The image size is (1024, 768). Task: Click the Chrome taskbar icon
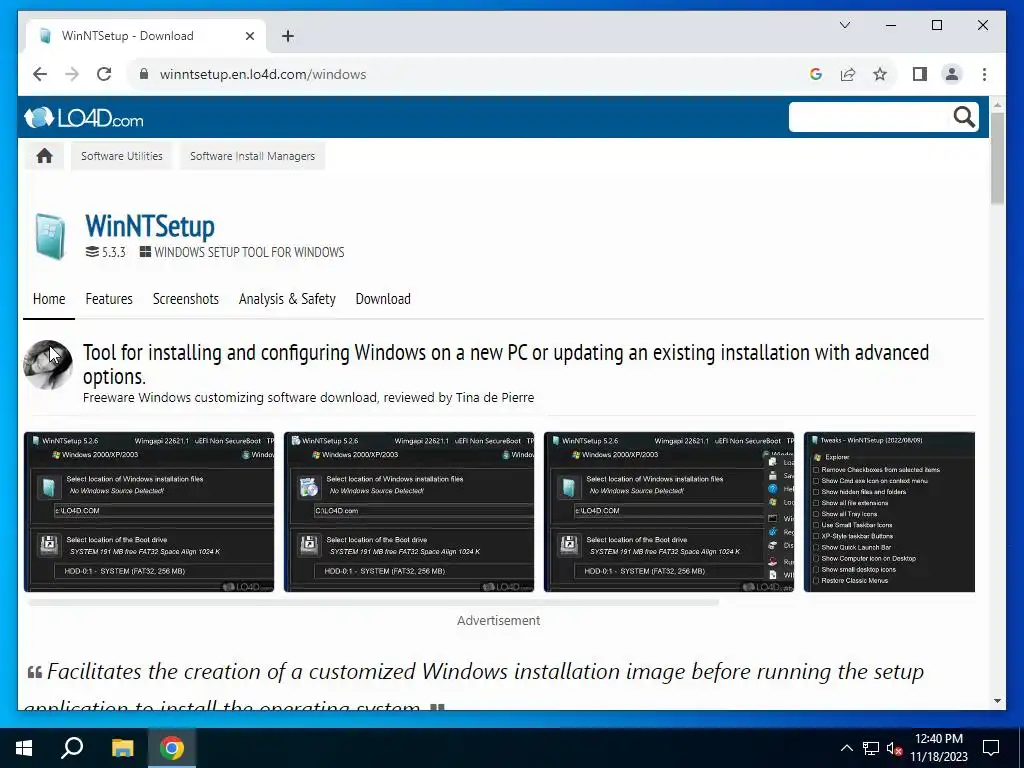(x=172, y=748)
